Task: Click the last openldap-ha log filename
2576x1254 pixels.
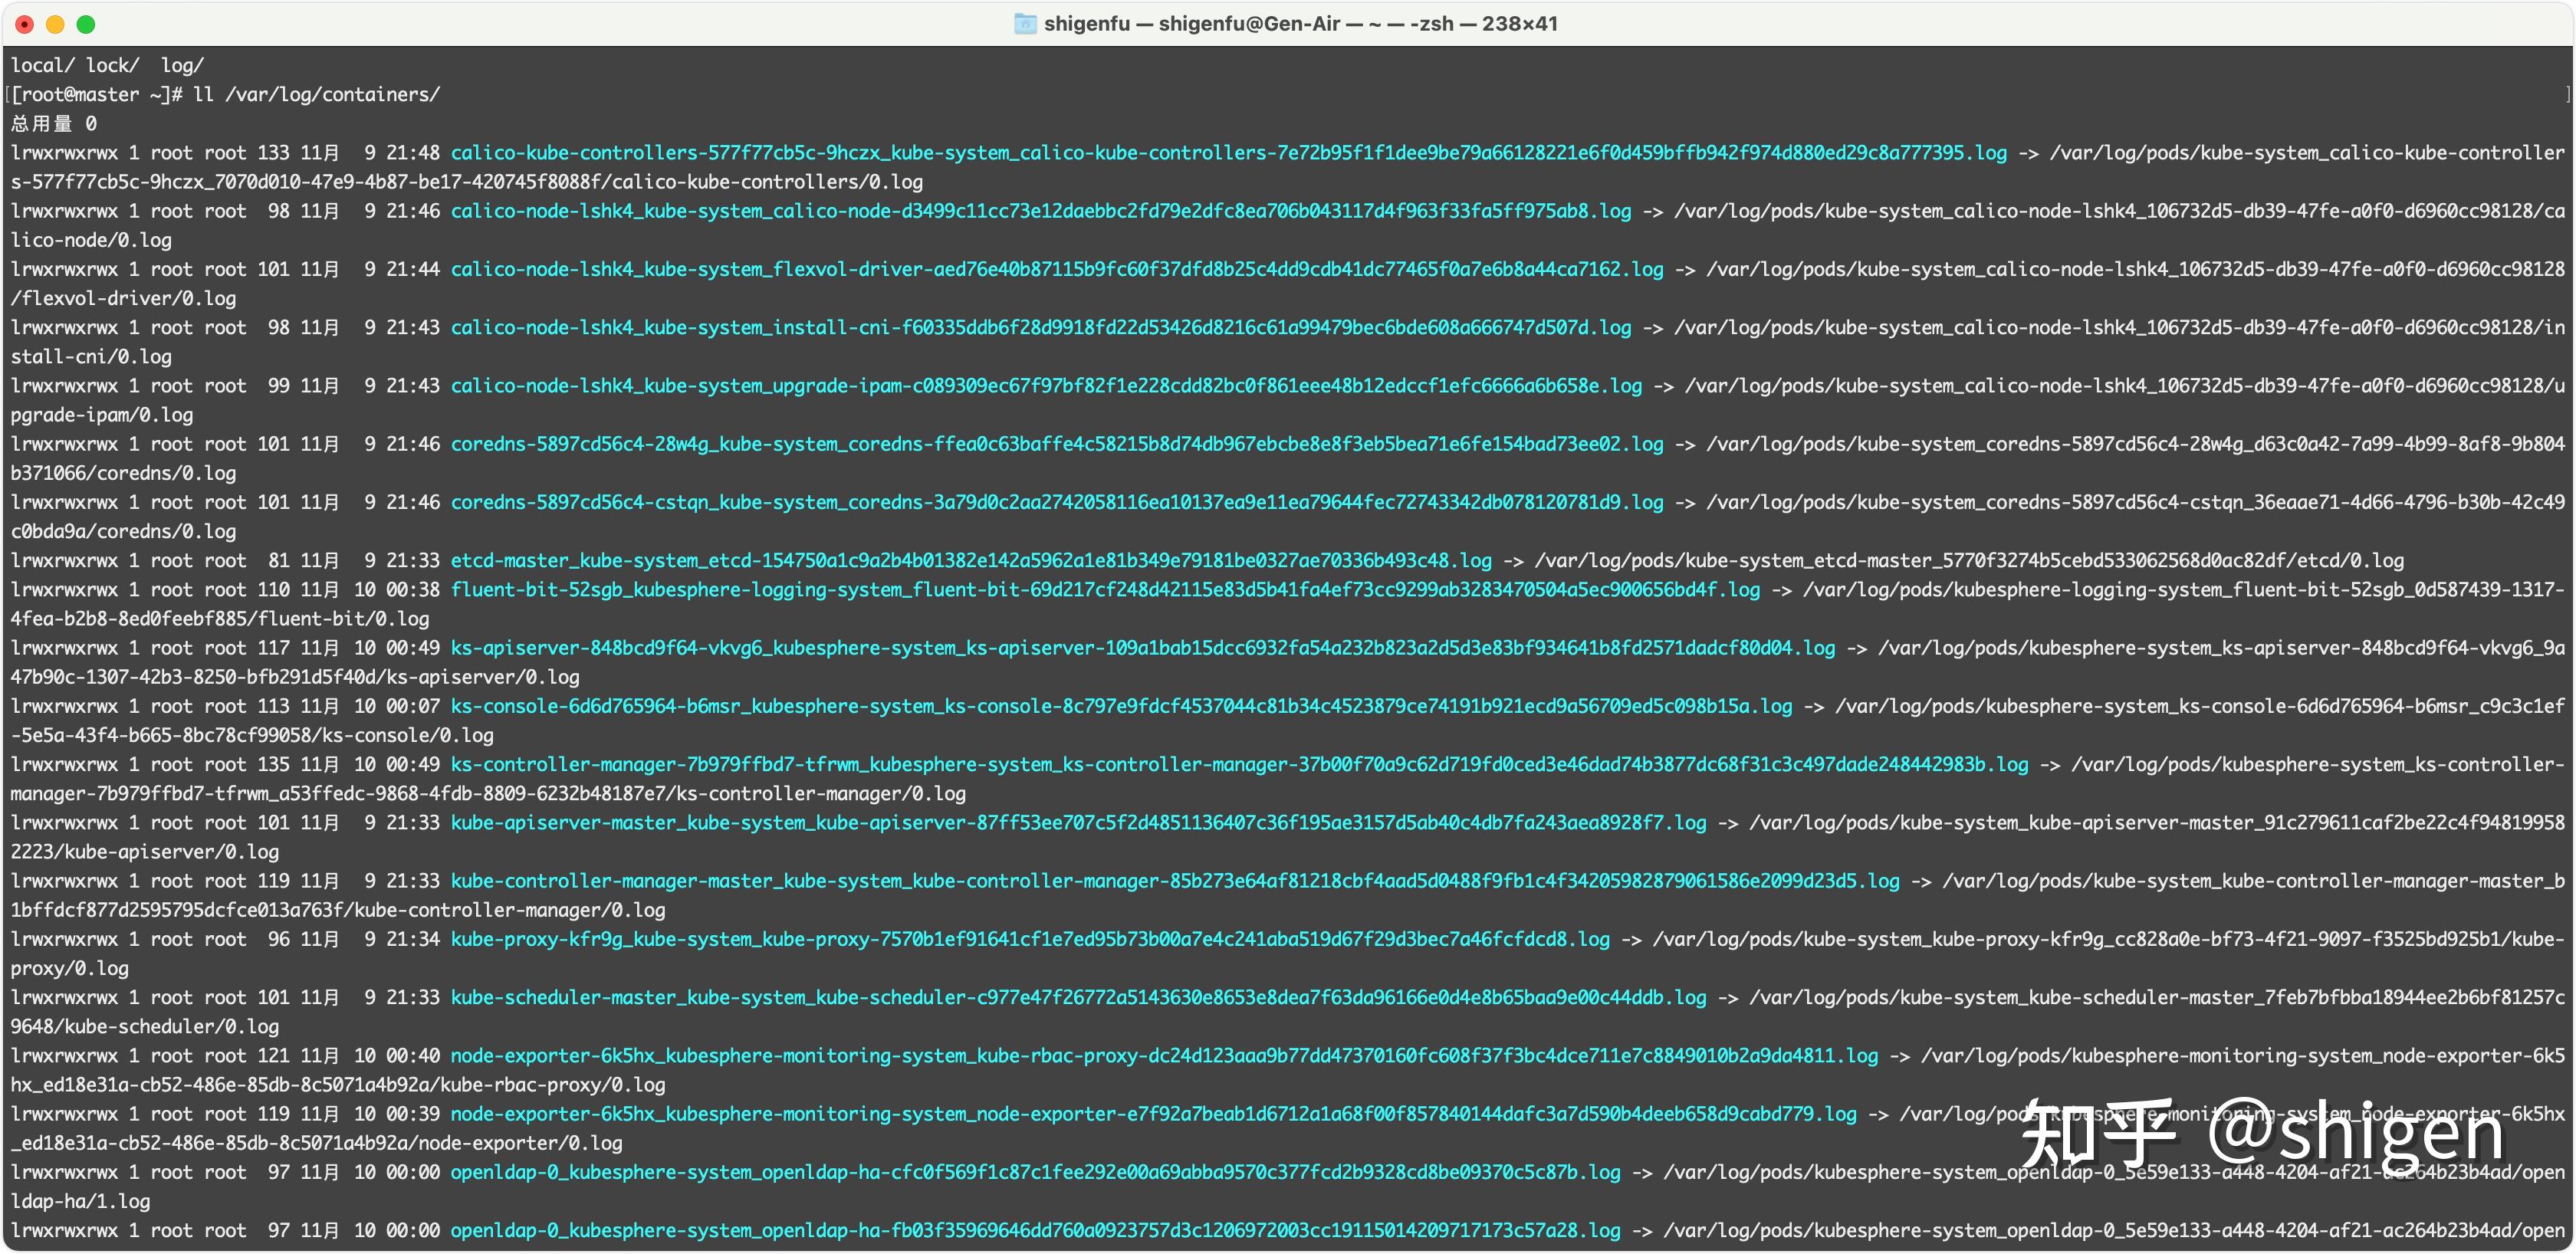Action: tap(1035, 1231)
